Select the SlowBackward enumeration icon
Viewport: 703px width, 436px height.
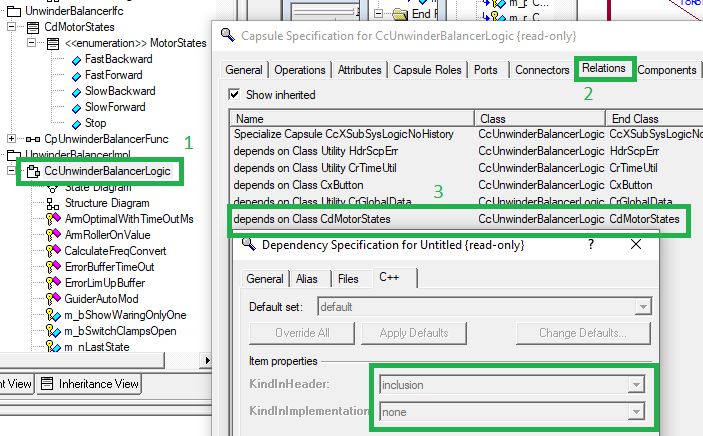click(x=77, y=93)
